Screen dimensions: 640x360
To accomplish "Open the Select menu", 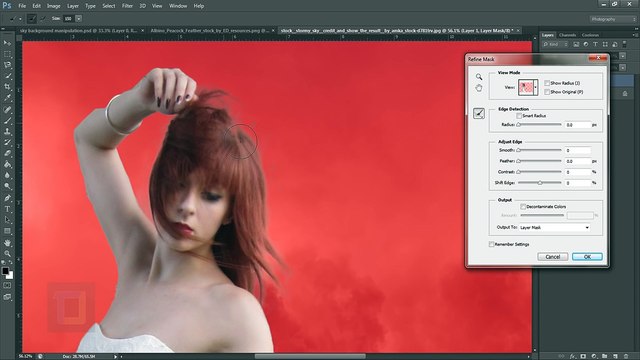I will point(109,6).
